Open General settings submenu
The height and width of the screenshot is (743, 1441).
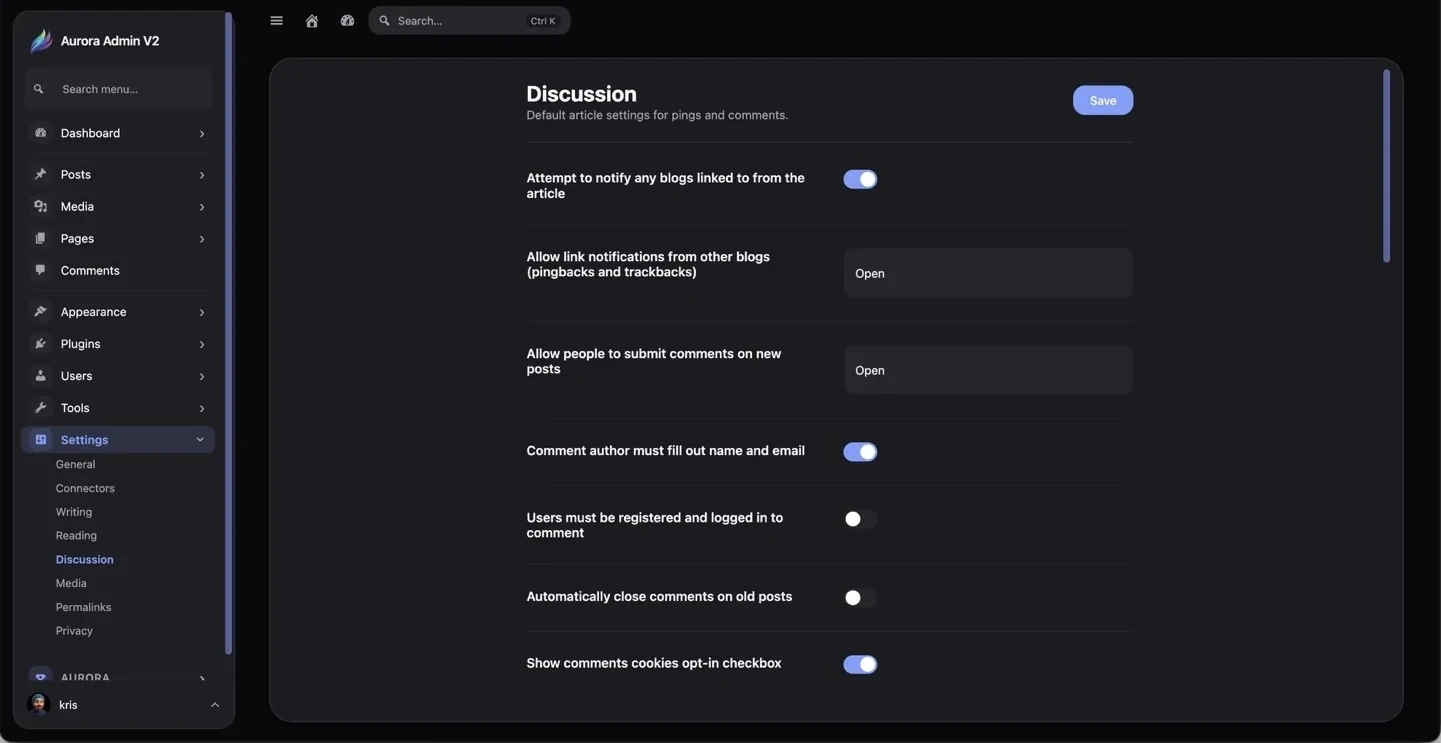point(76,465)
